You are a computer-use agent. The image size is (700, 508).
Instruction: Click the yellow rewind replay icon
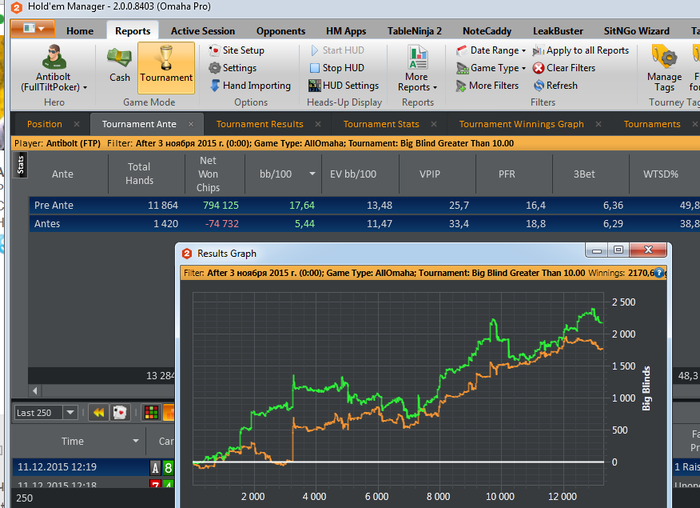point(99,412)
